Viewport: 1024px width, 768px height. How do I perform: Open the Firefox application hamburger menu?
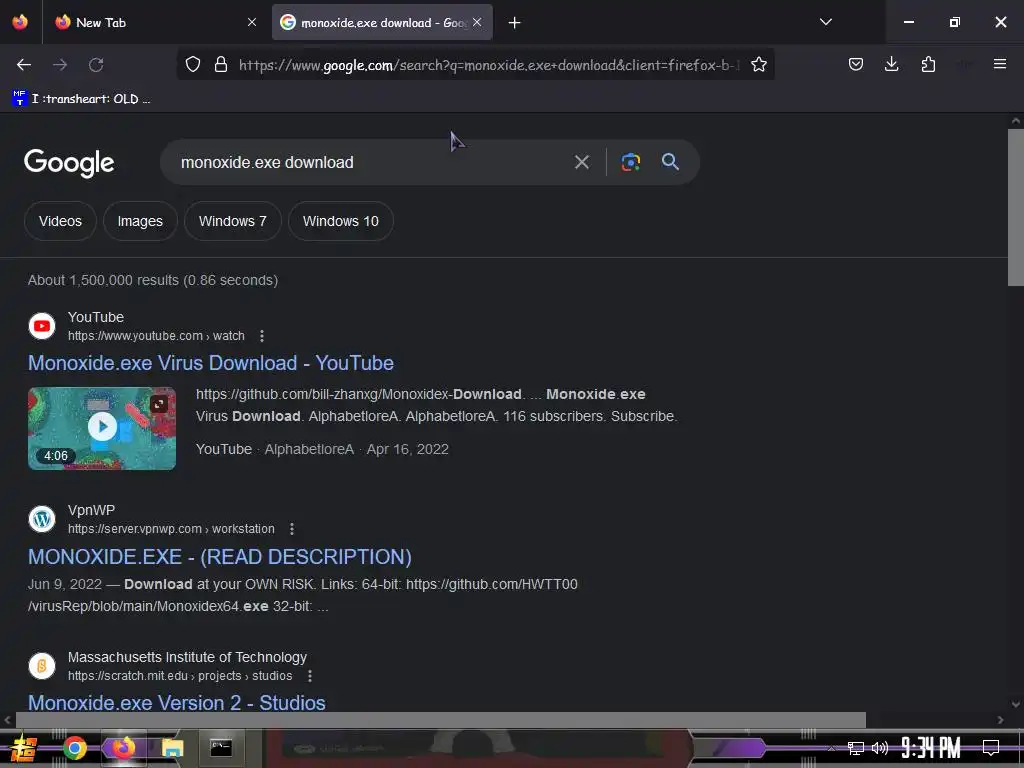pos(999,64)
